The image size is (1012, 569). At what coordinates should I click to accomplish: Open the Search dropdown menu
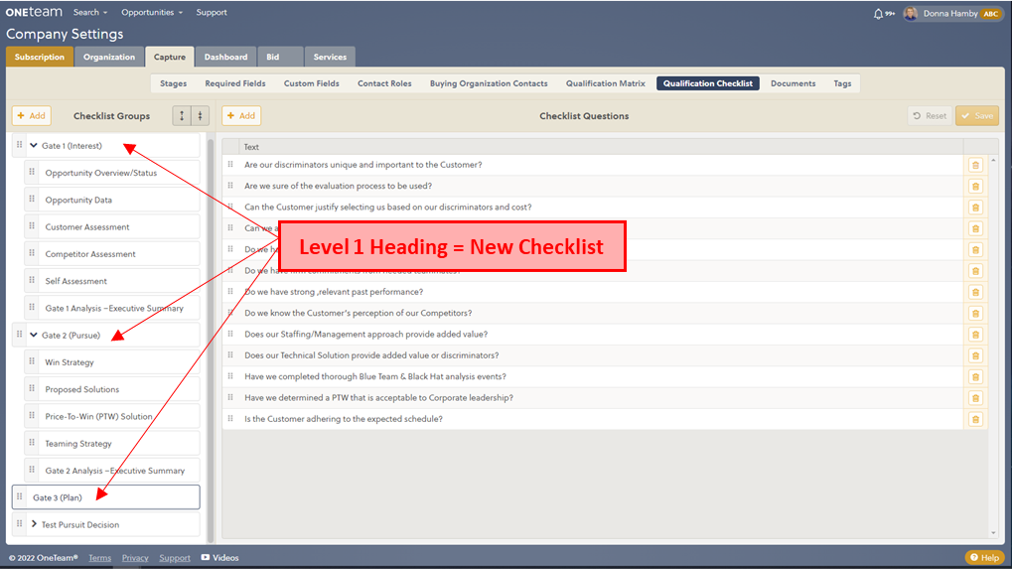pyautogui.click(x=90, y=12)
